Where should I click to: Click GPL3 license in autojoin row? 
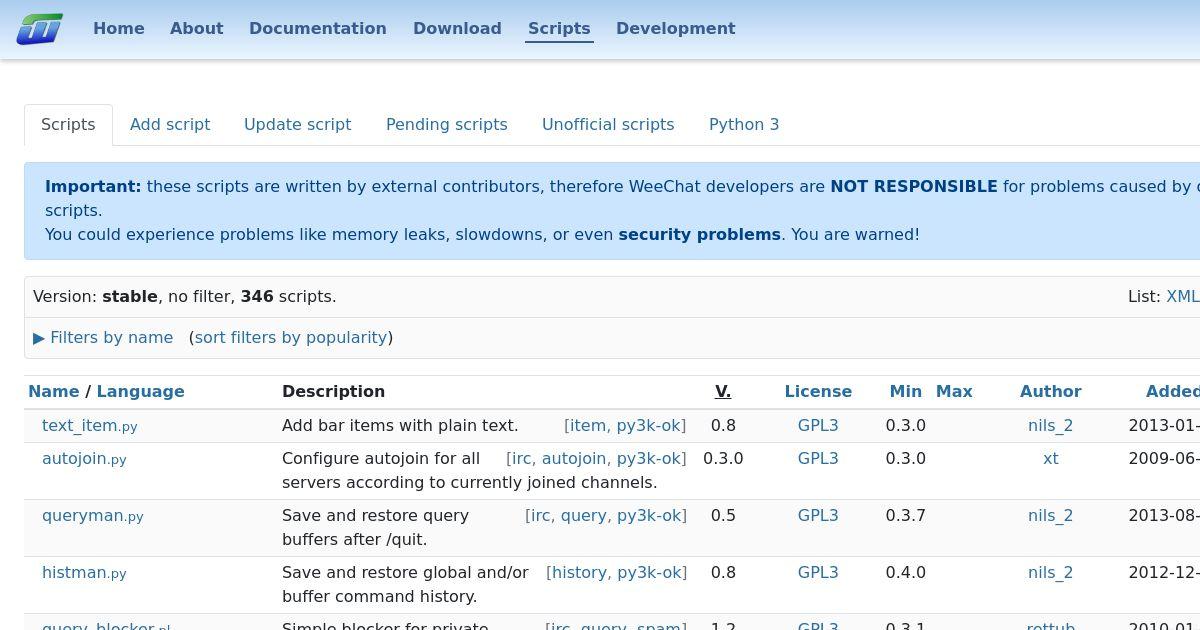(818, 459)
